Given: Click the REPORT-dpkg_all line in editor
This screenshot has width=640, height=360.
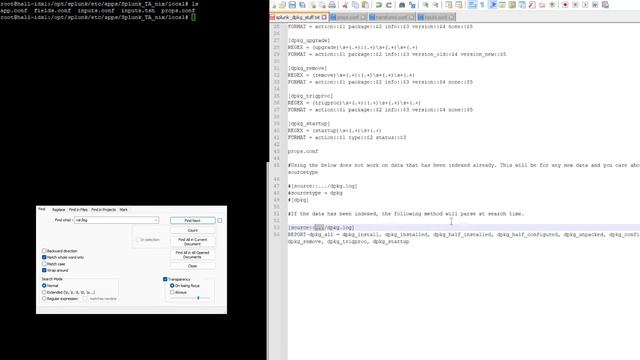Looking at the screenshot, I should click(x=464, y=235).
